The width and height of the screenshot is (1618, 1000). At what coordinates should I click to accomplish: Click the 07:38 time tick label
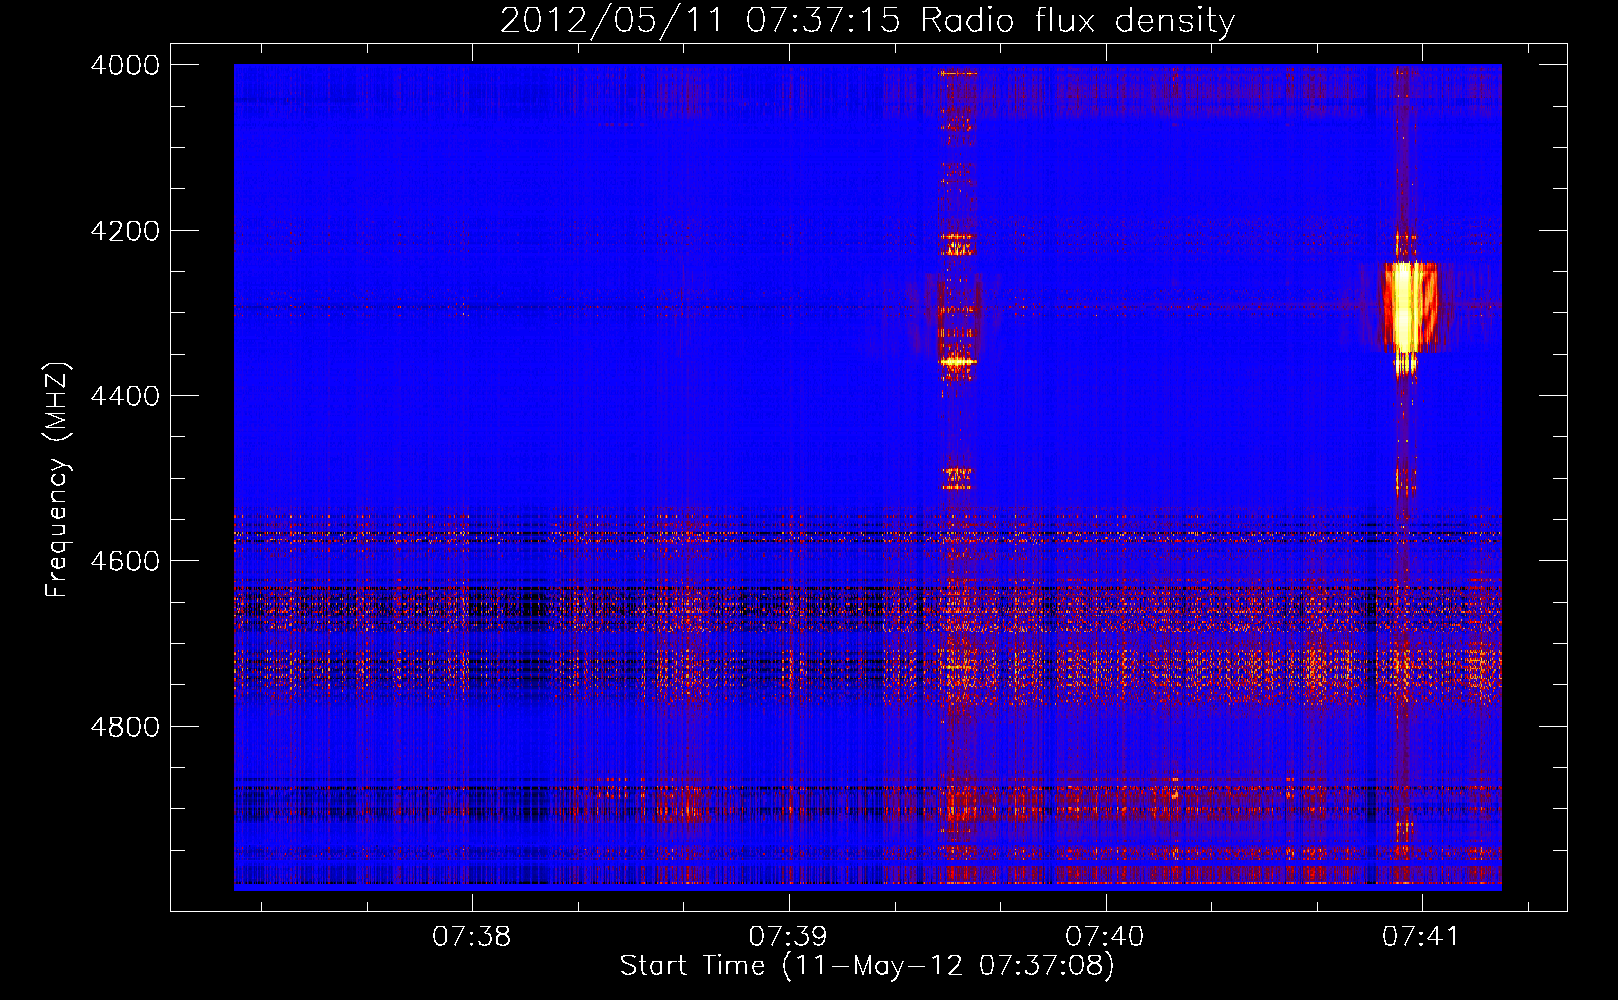471,936
